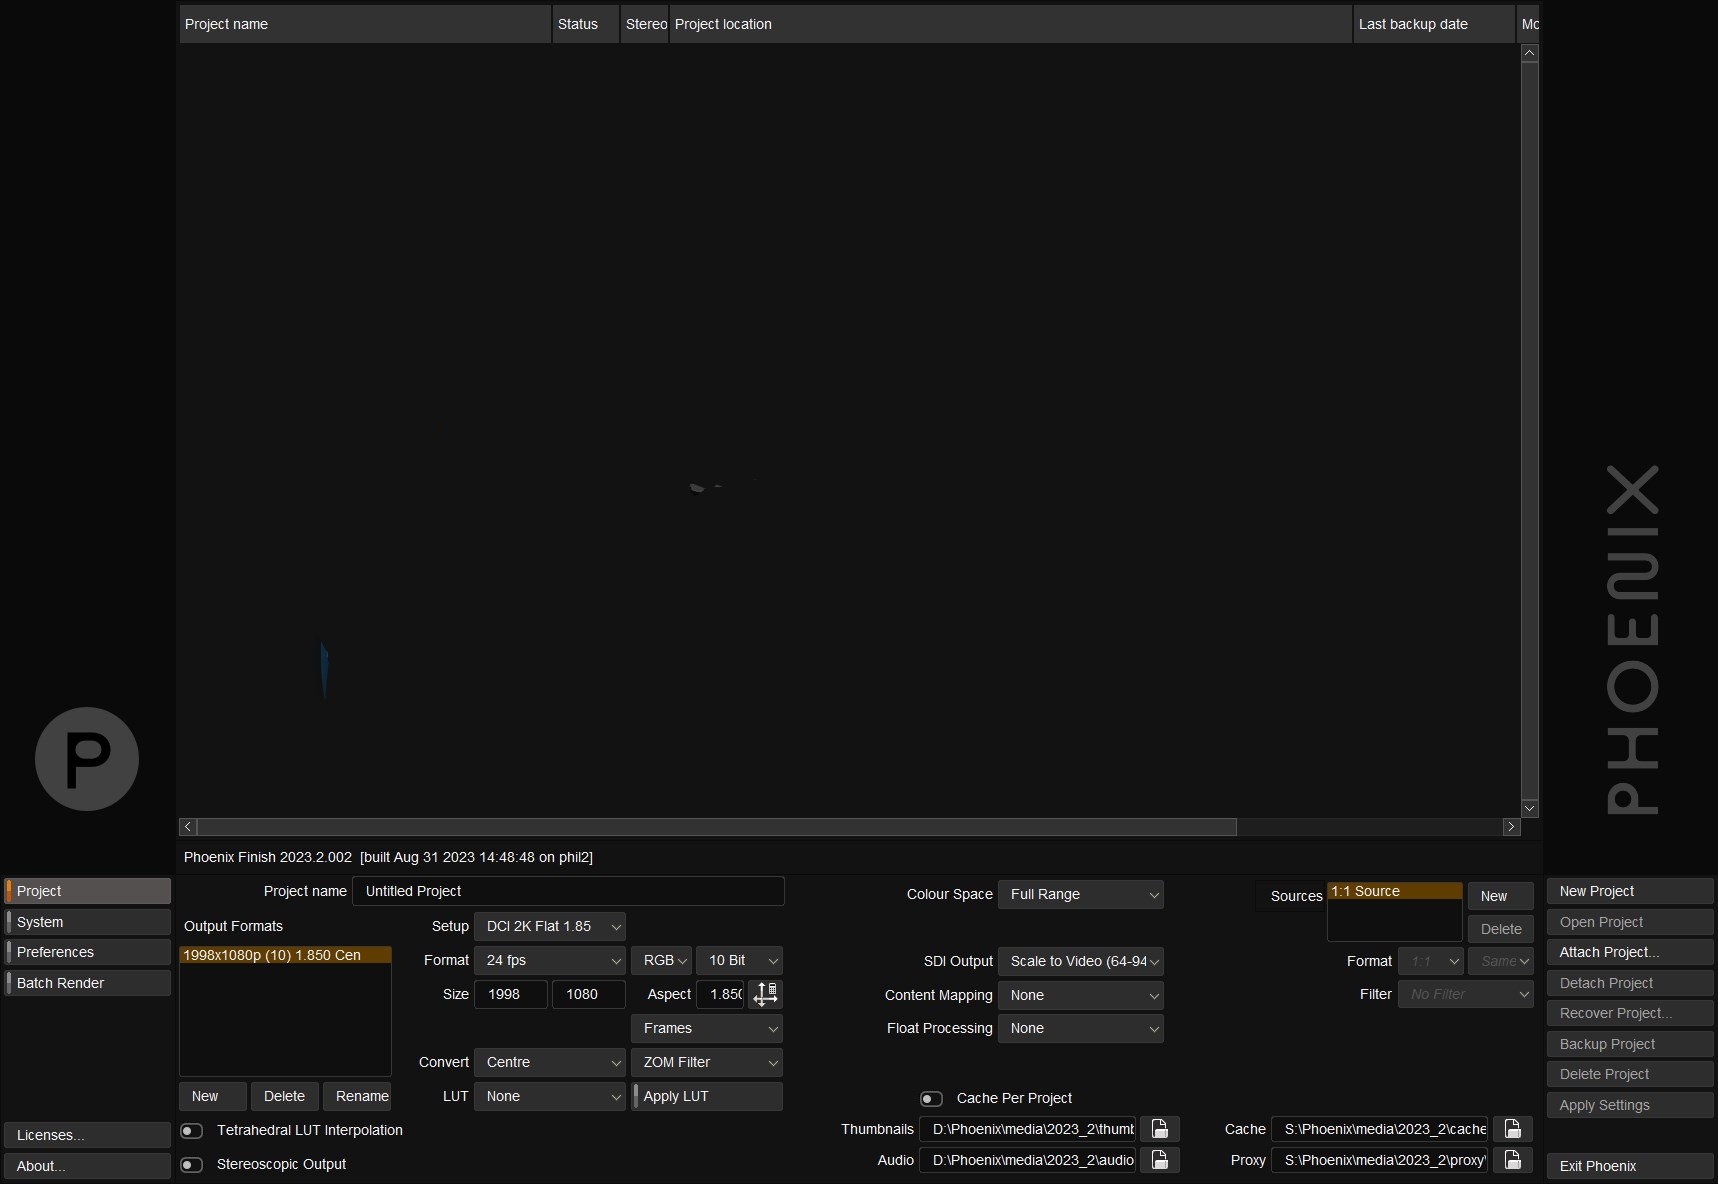Toggle Tetrahedral LUT Interpolation switch

(191, 1131)
